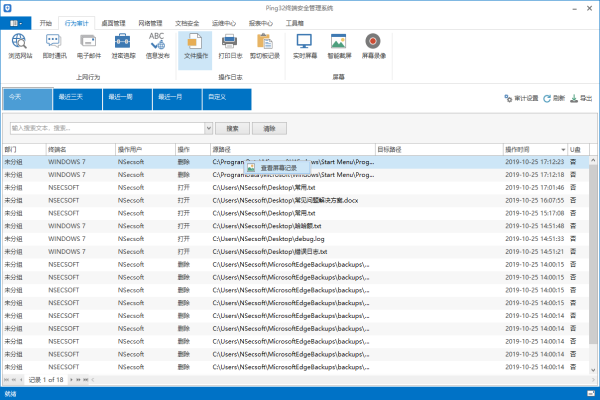Viewport: 600px width, 400px height.
Task: Click the 审计设置 audit settings gear
Action: coord(521,98)
